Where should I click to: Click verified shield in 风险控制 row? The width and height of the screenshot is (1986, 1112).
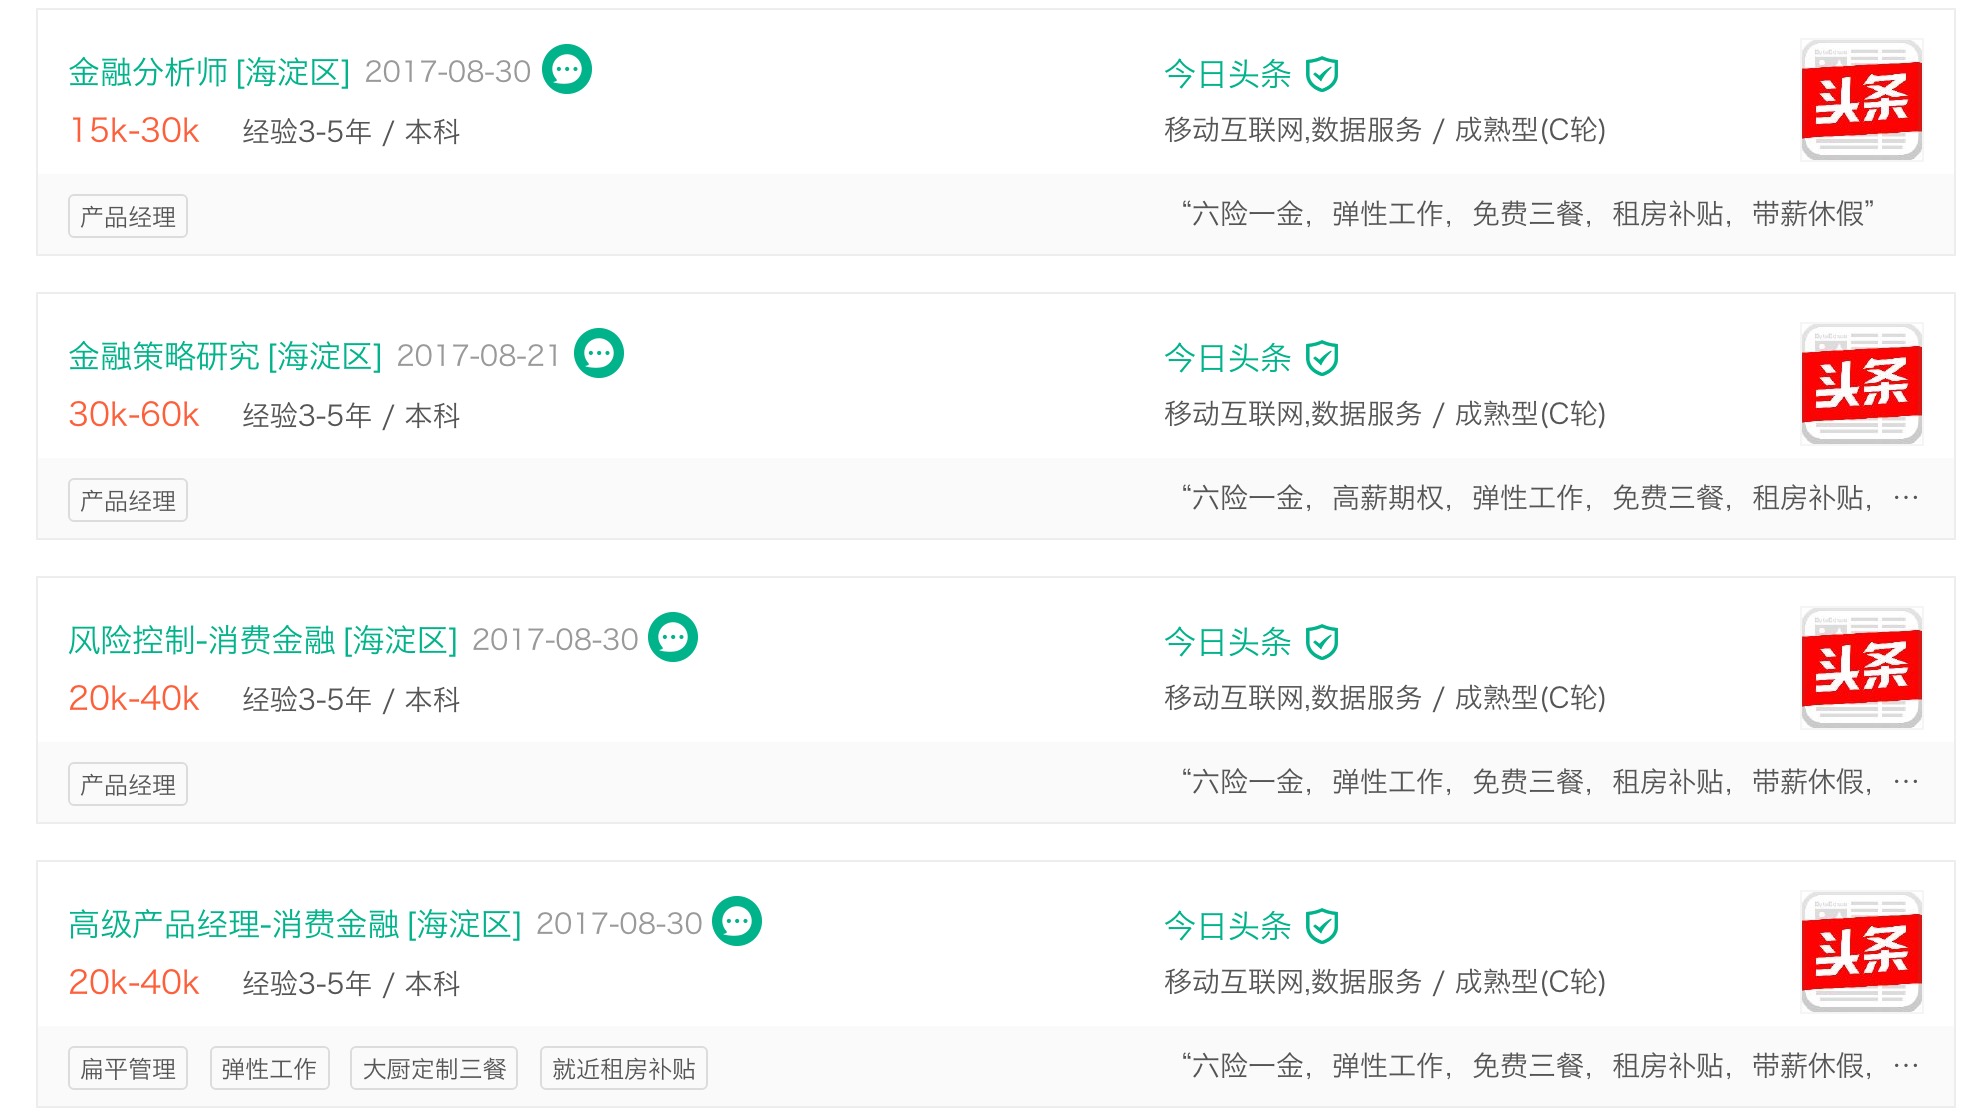tap(1322, 642)
